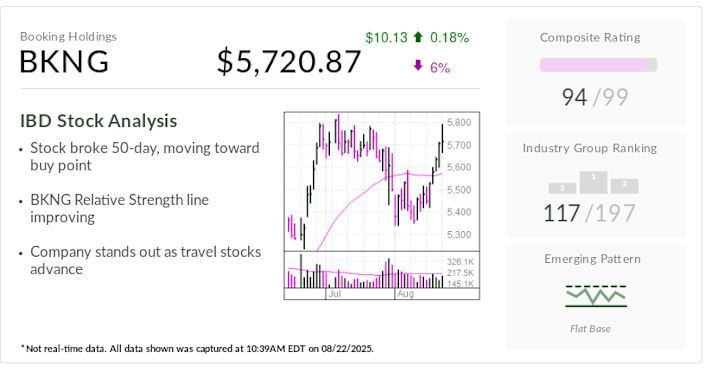Viewport: 705px width, 372px height.
Task: Click the $5,720.87 stock price
Action: 289,62
